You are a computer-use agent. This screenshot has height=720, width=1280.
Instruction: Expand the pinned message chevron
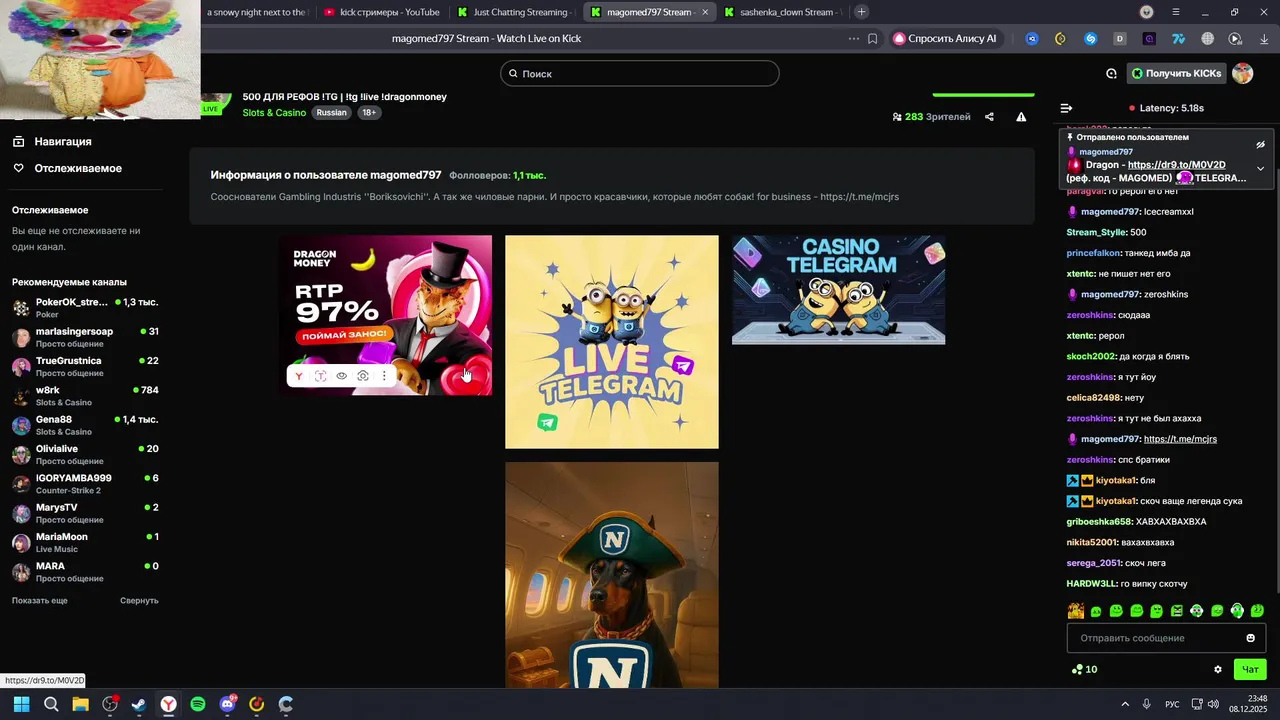point(1260,169)
